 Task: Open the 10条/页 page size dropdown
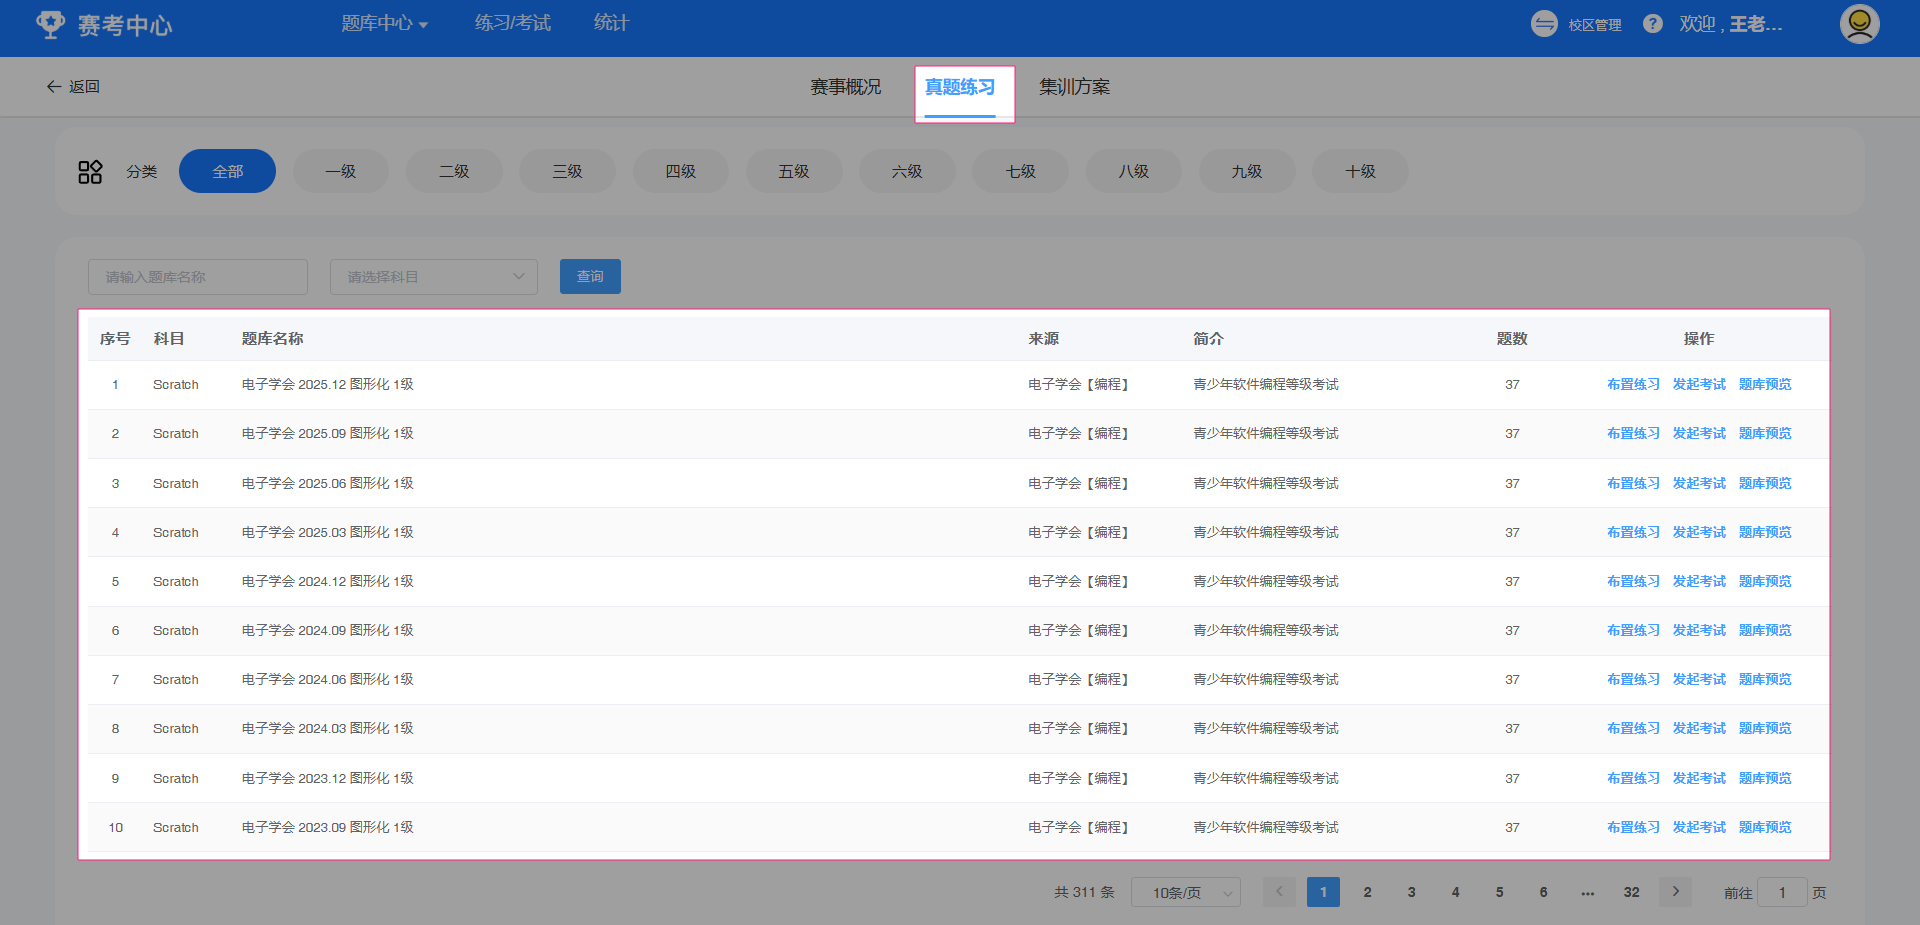click(x=1185, y=892)
